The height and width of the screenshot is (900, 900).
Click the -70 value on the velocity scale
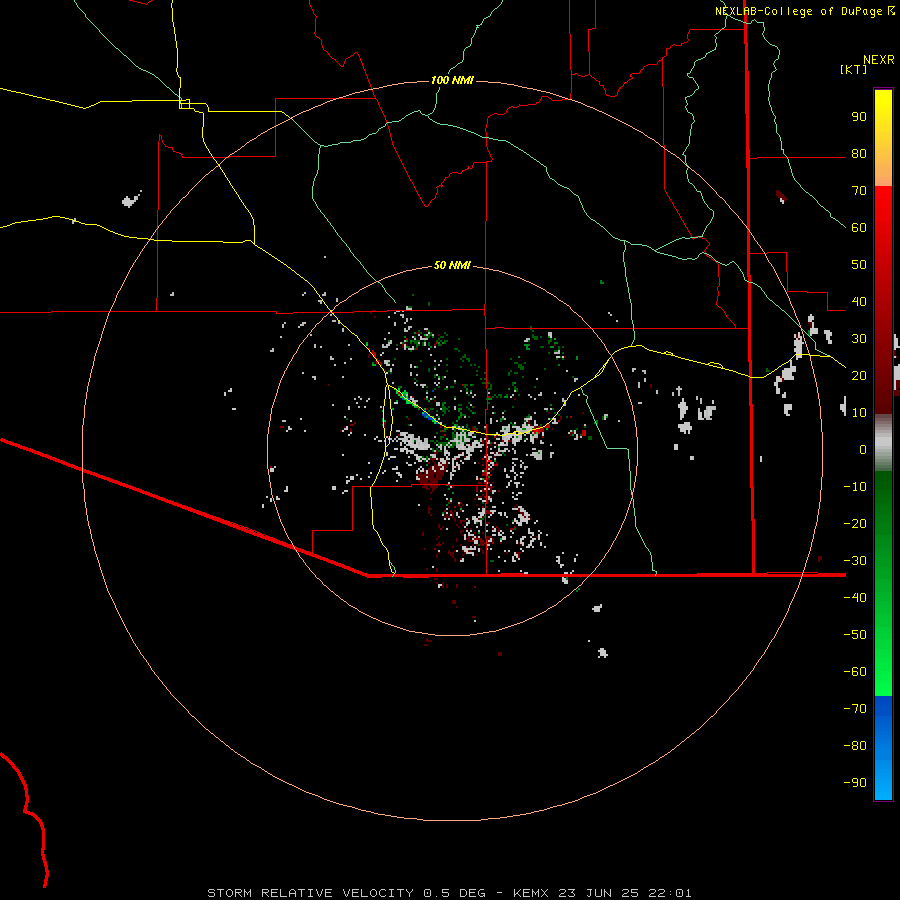(855, 708)
